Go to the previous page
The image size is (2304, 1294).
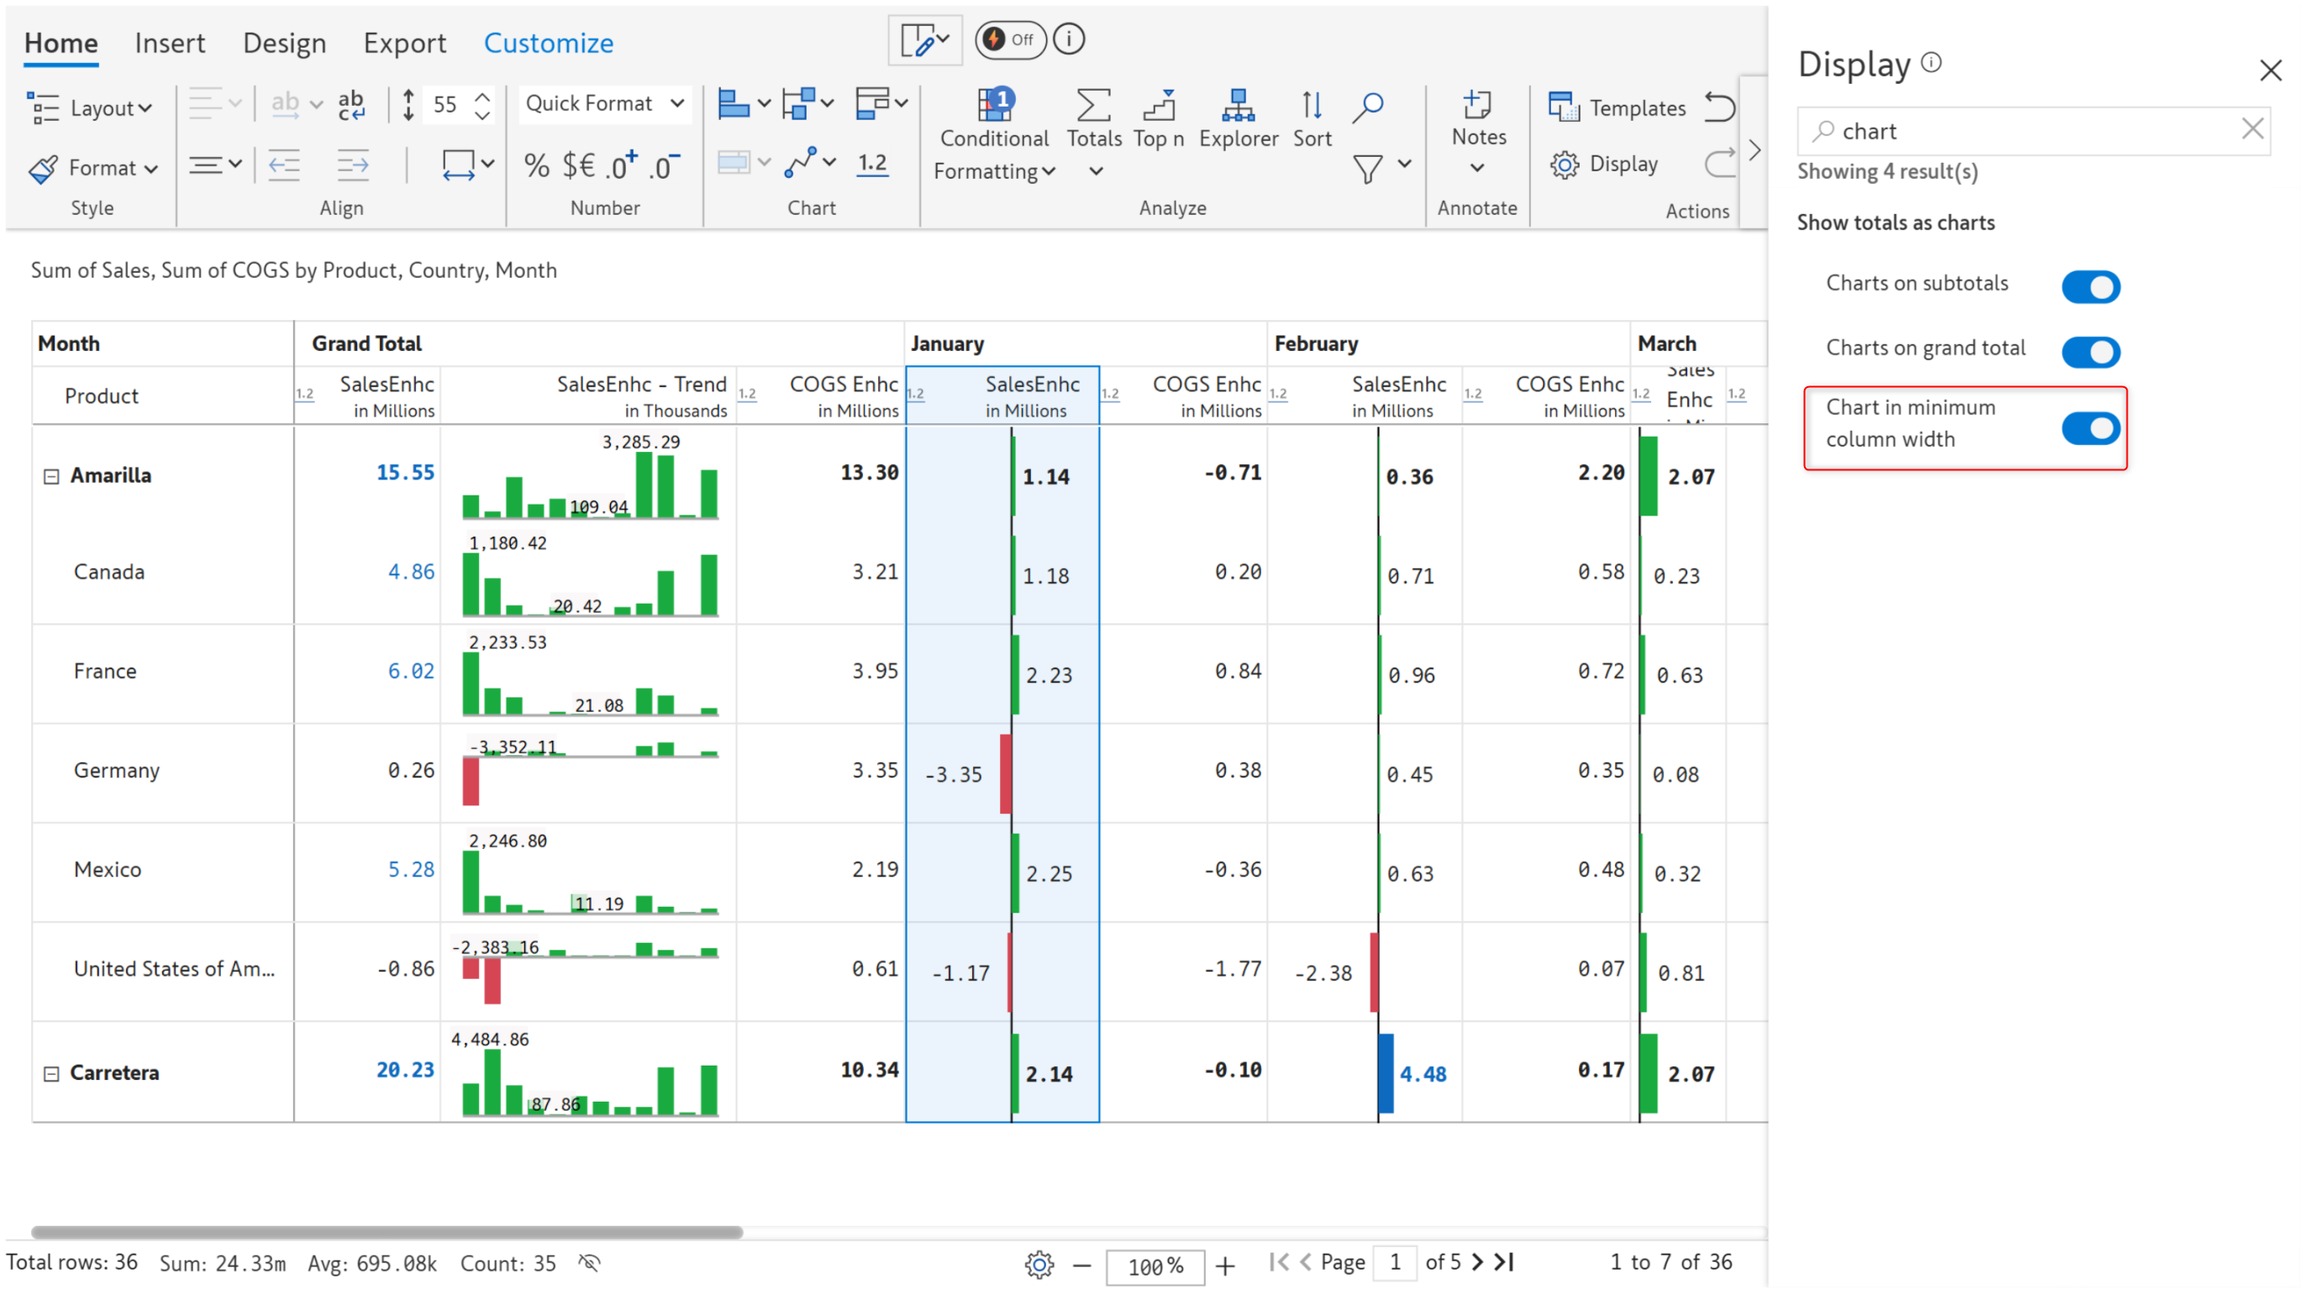(1305, 1262)
